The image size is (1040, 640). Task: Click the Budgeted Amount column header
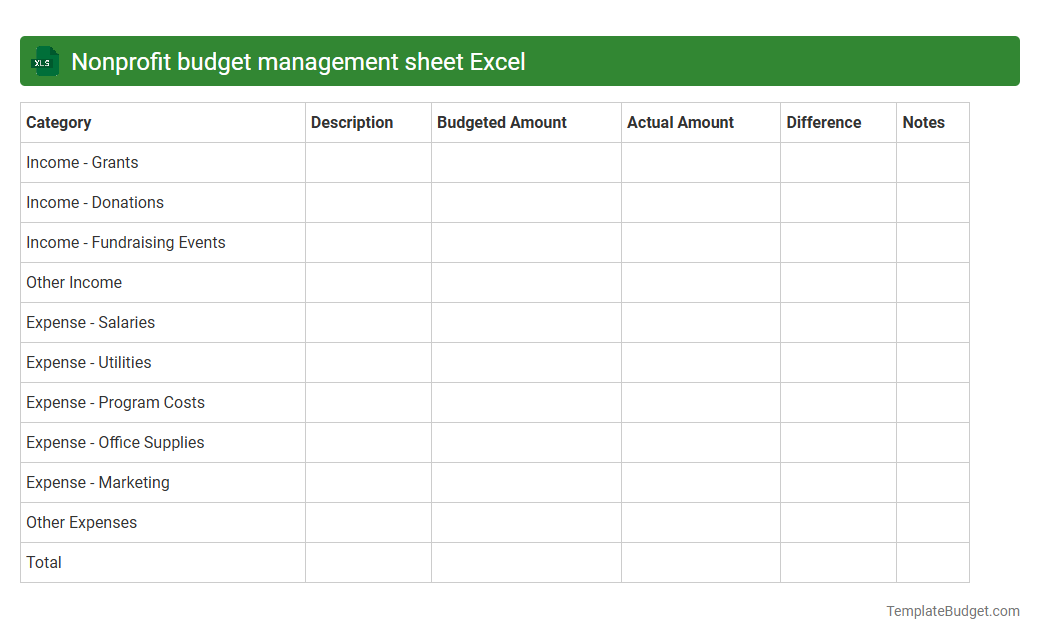click(x=501, y=122)
